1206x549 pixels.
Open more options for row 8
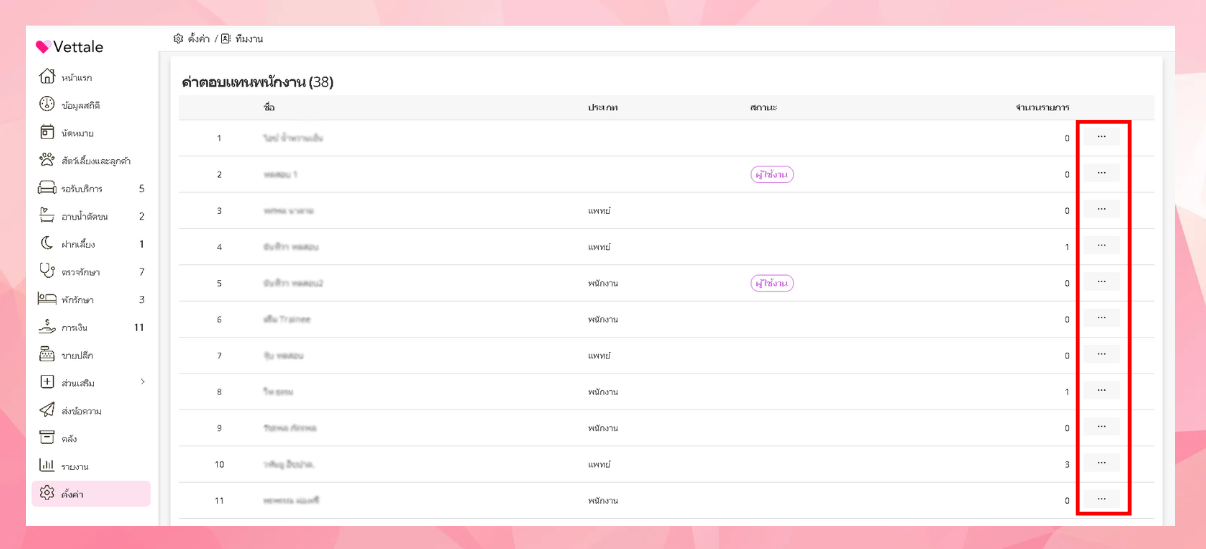tap(1101, 390)
